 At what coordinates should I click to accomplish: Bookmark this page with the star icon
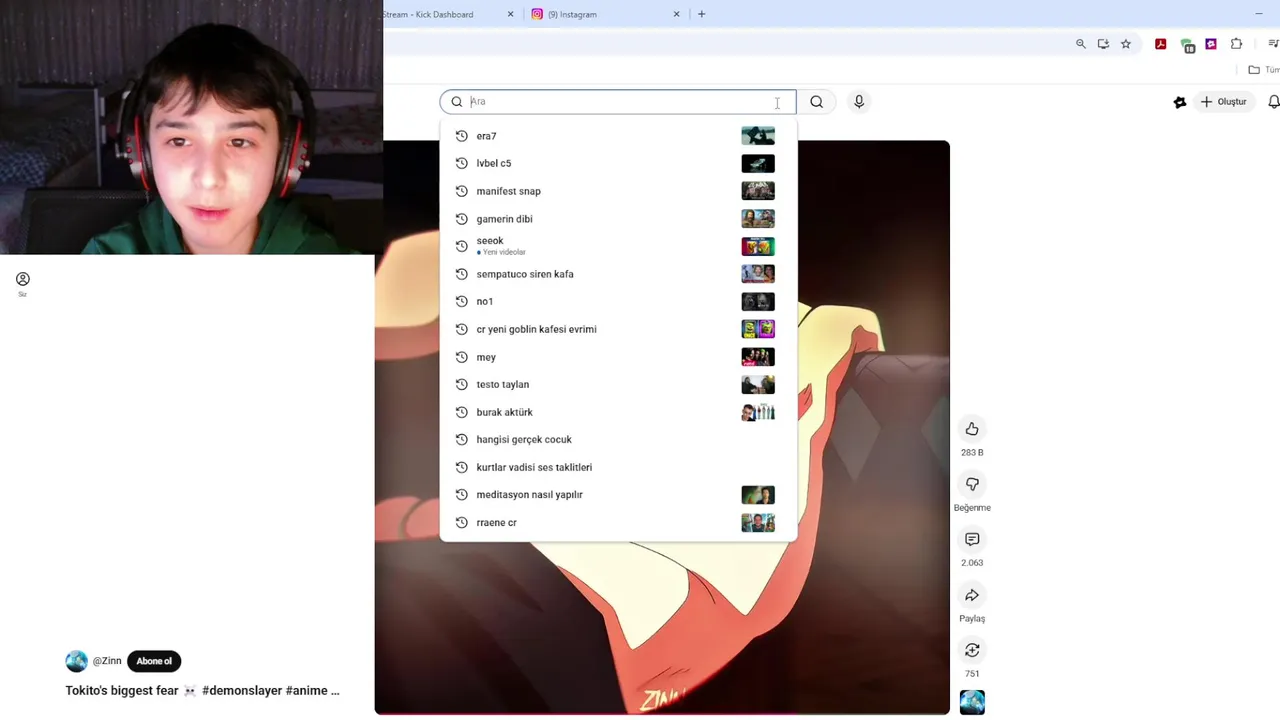[x=1126, y=44]
